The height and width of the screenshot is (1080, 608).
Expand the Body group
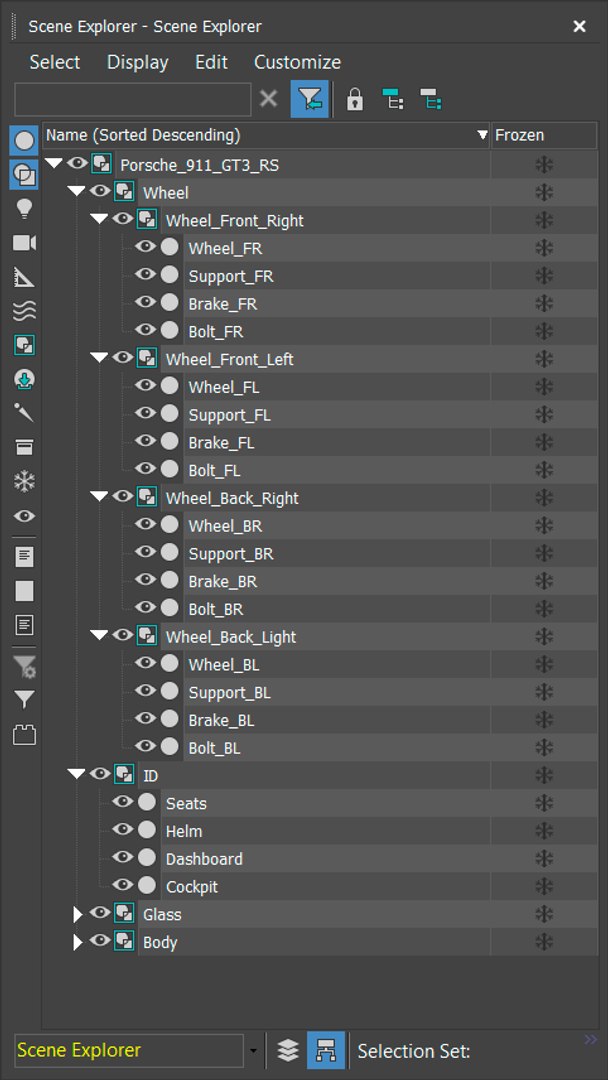tap(78, 942)
